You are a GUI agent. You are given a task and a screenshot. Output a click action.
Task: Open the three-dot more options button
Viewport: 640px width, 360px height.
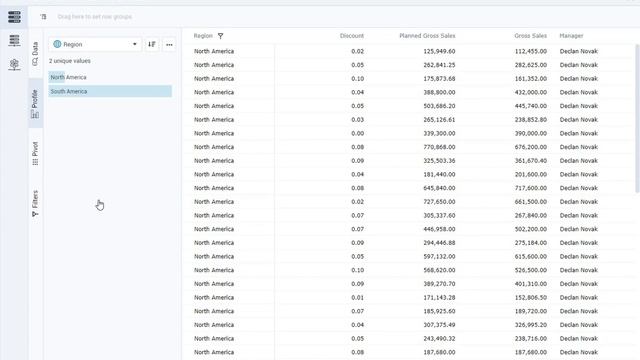[169, 44]
